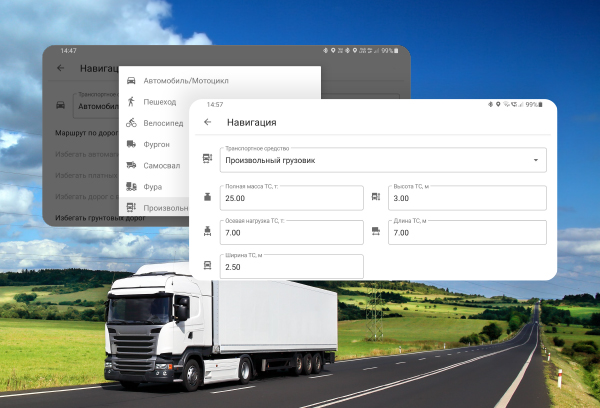Select the Фура menu entry
This screenshot has width=600, height=408.
coord(153,186)
